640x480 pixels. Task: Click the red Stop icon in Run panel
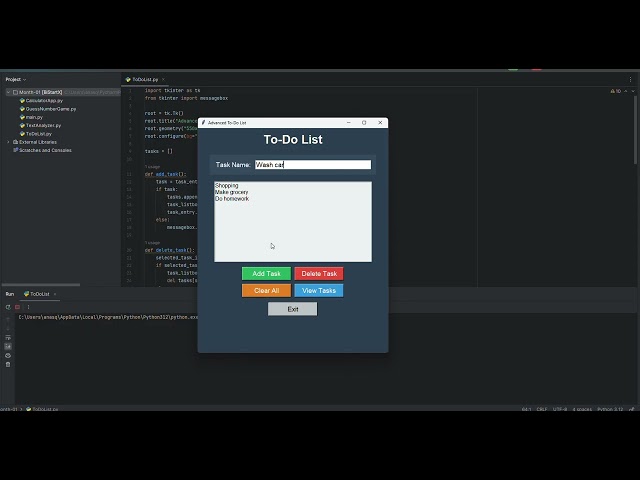point(18,307)
